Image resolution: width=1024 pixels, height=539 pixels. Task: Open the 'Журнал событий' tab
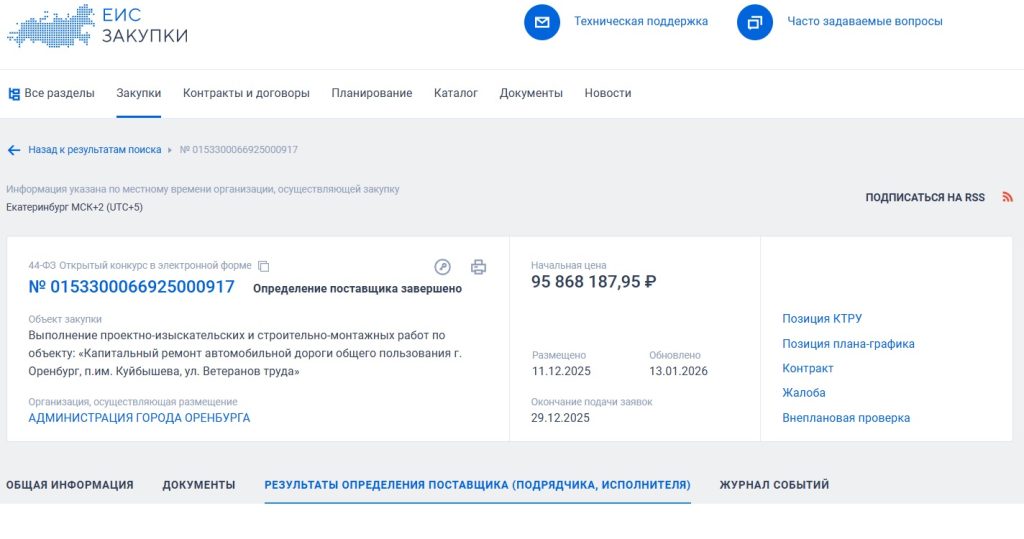pyautogui.click(x=774, y=485)
